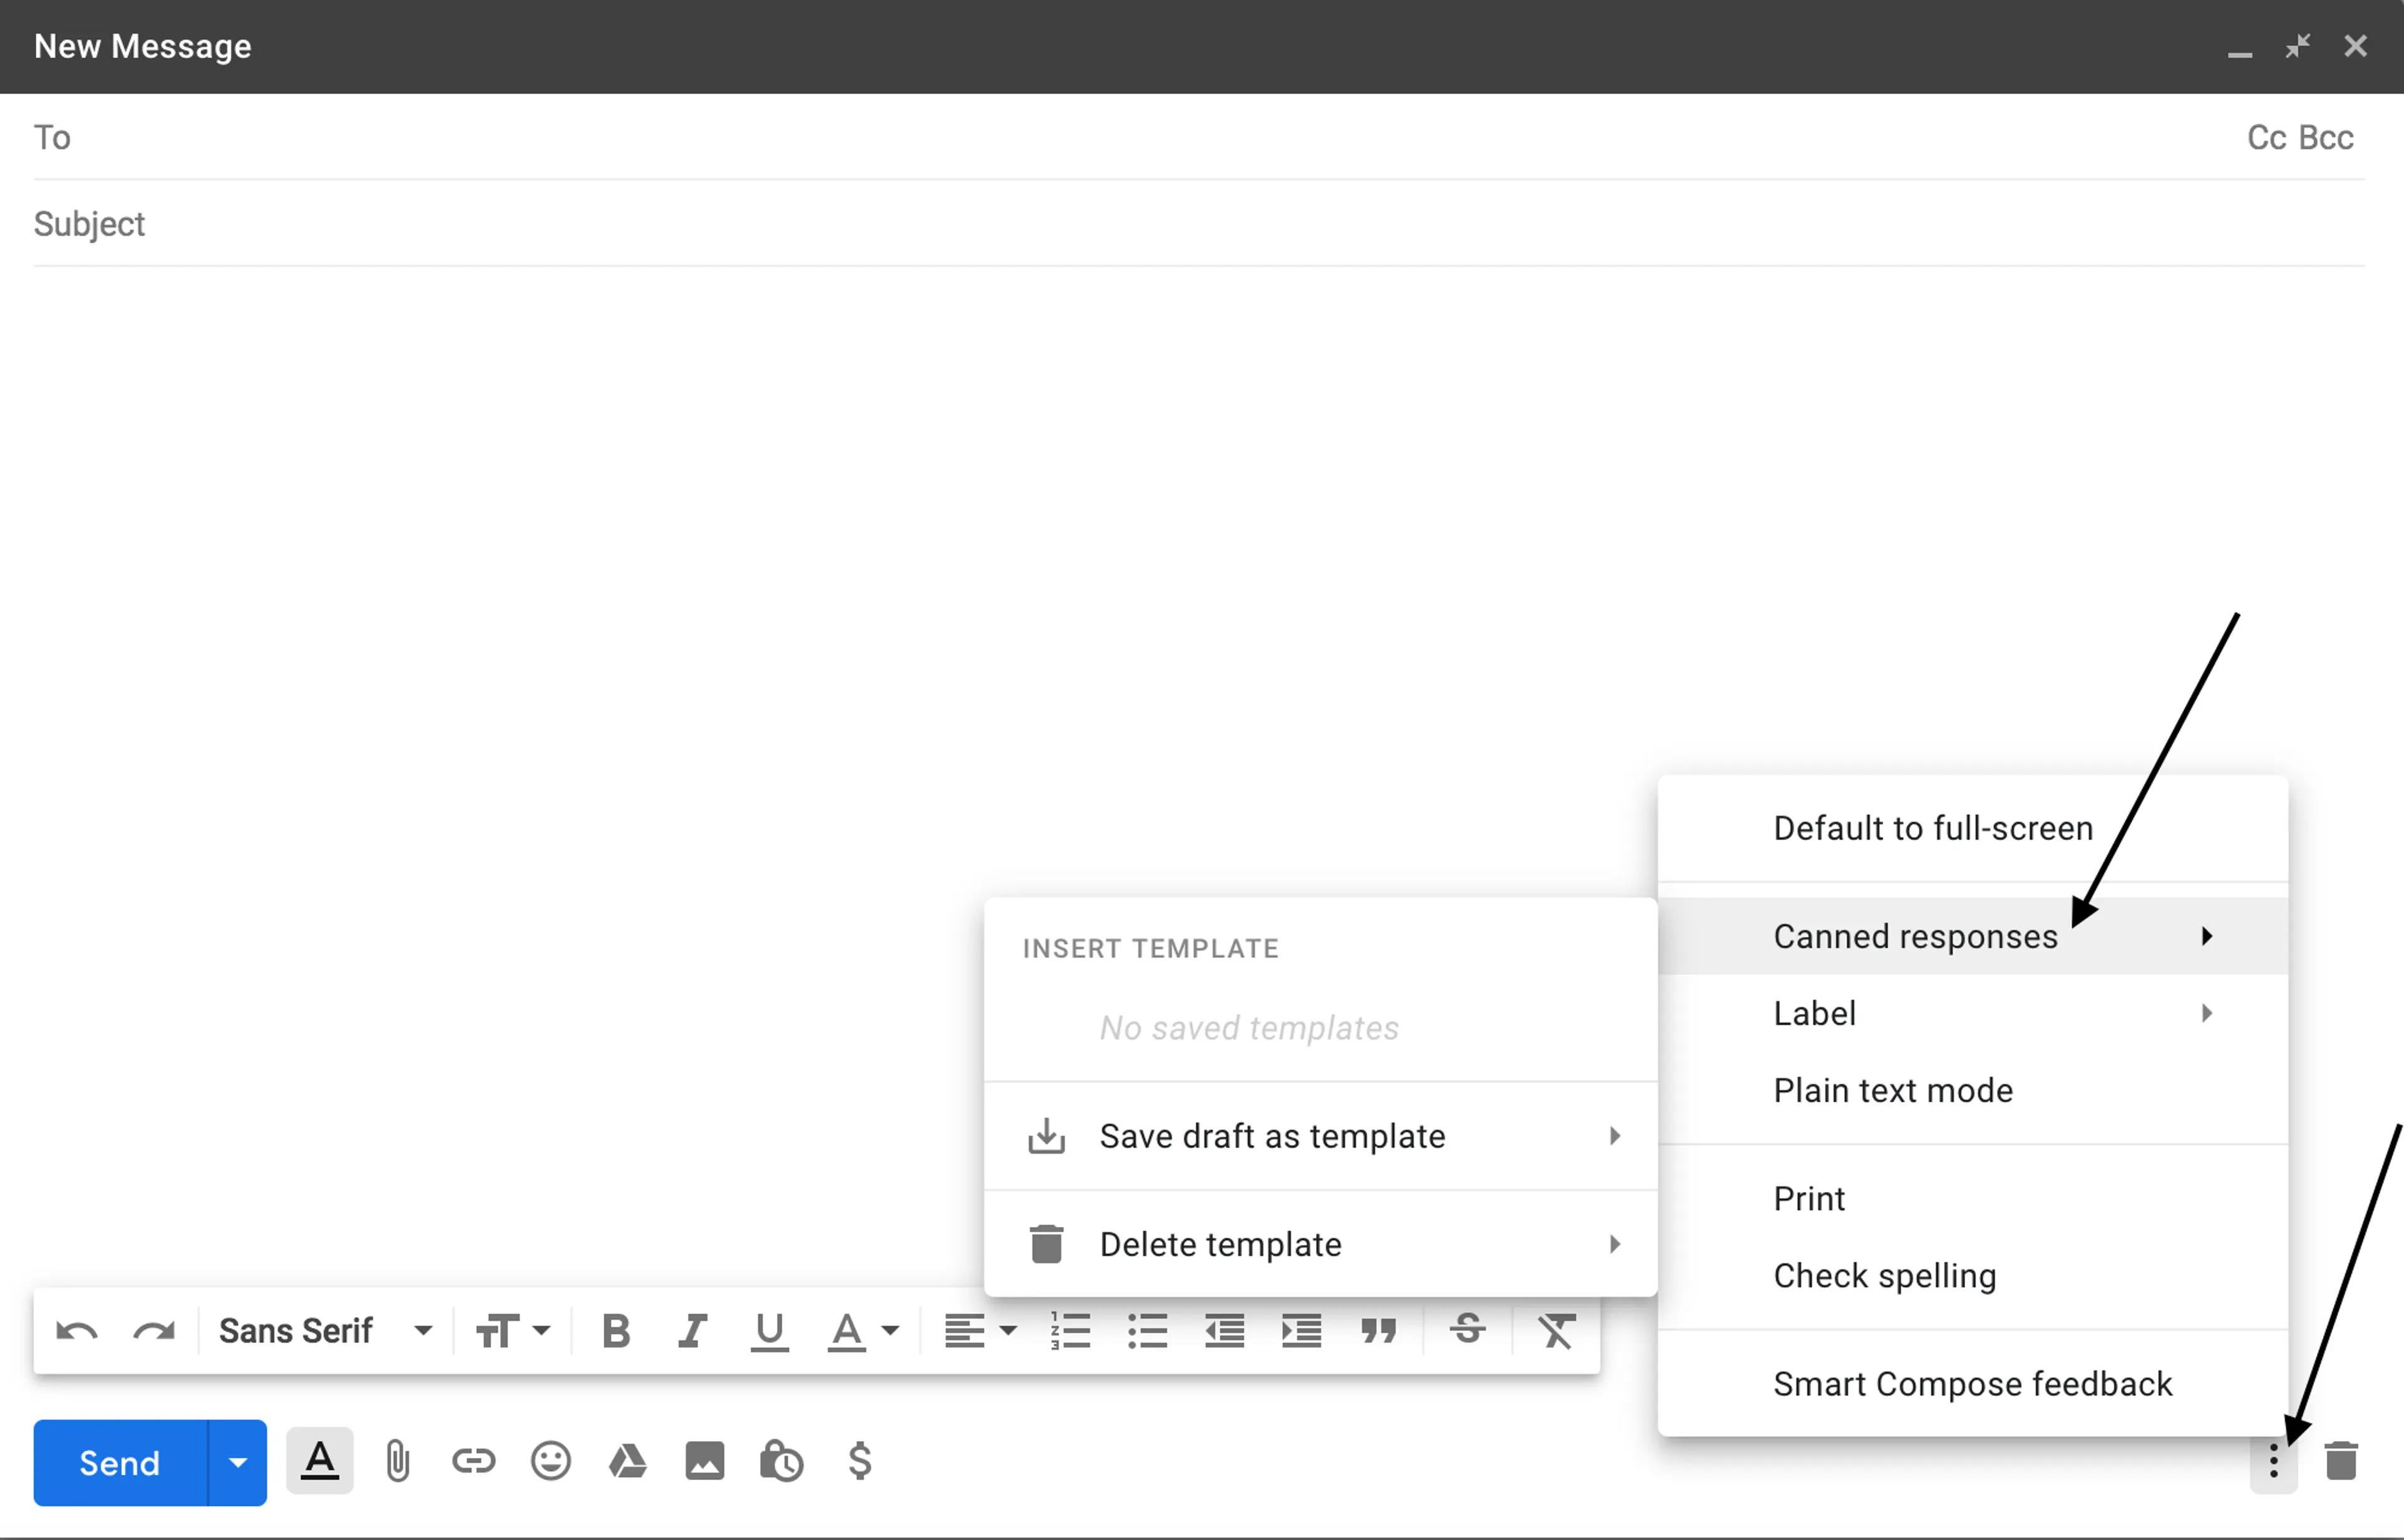
Task: Open the send options arrow next to Send
Action: [x=238, y=1463]
